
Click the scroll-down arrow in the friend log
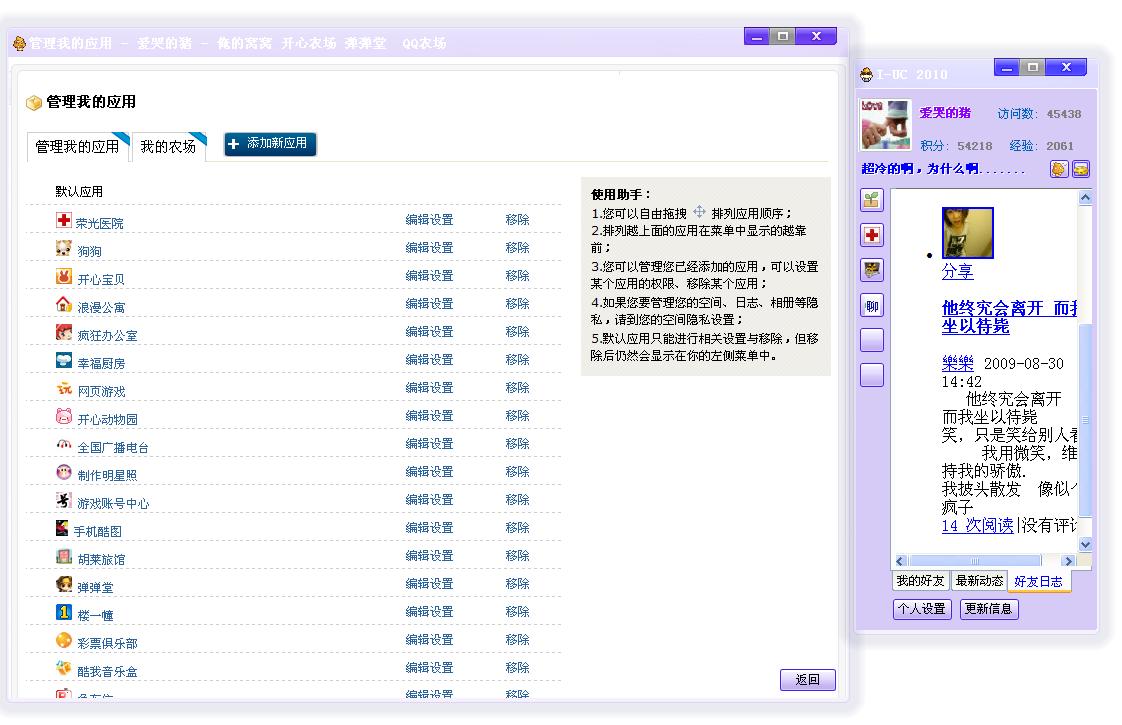pos(1085,544)
